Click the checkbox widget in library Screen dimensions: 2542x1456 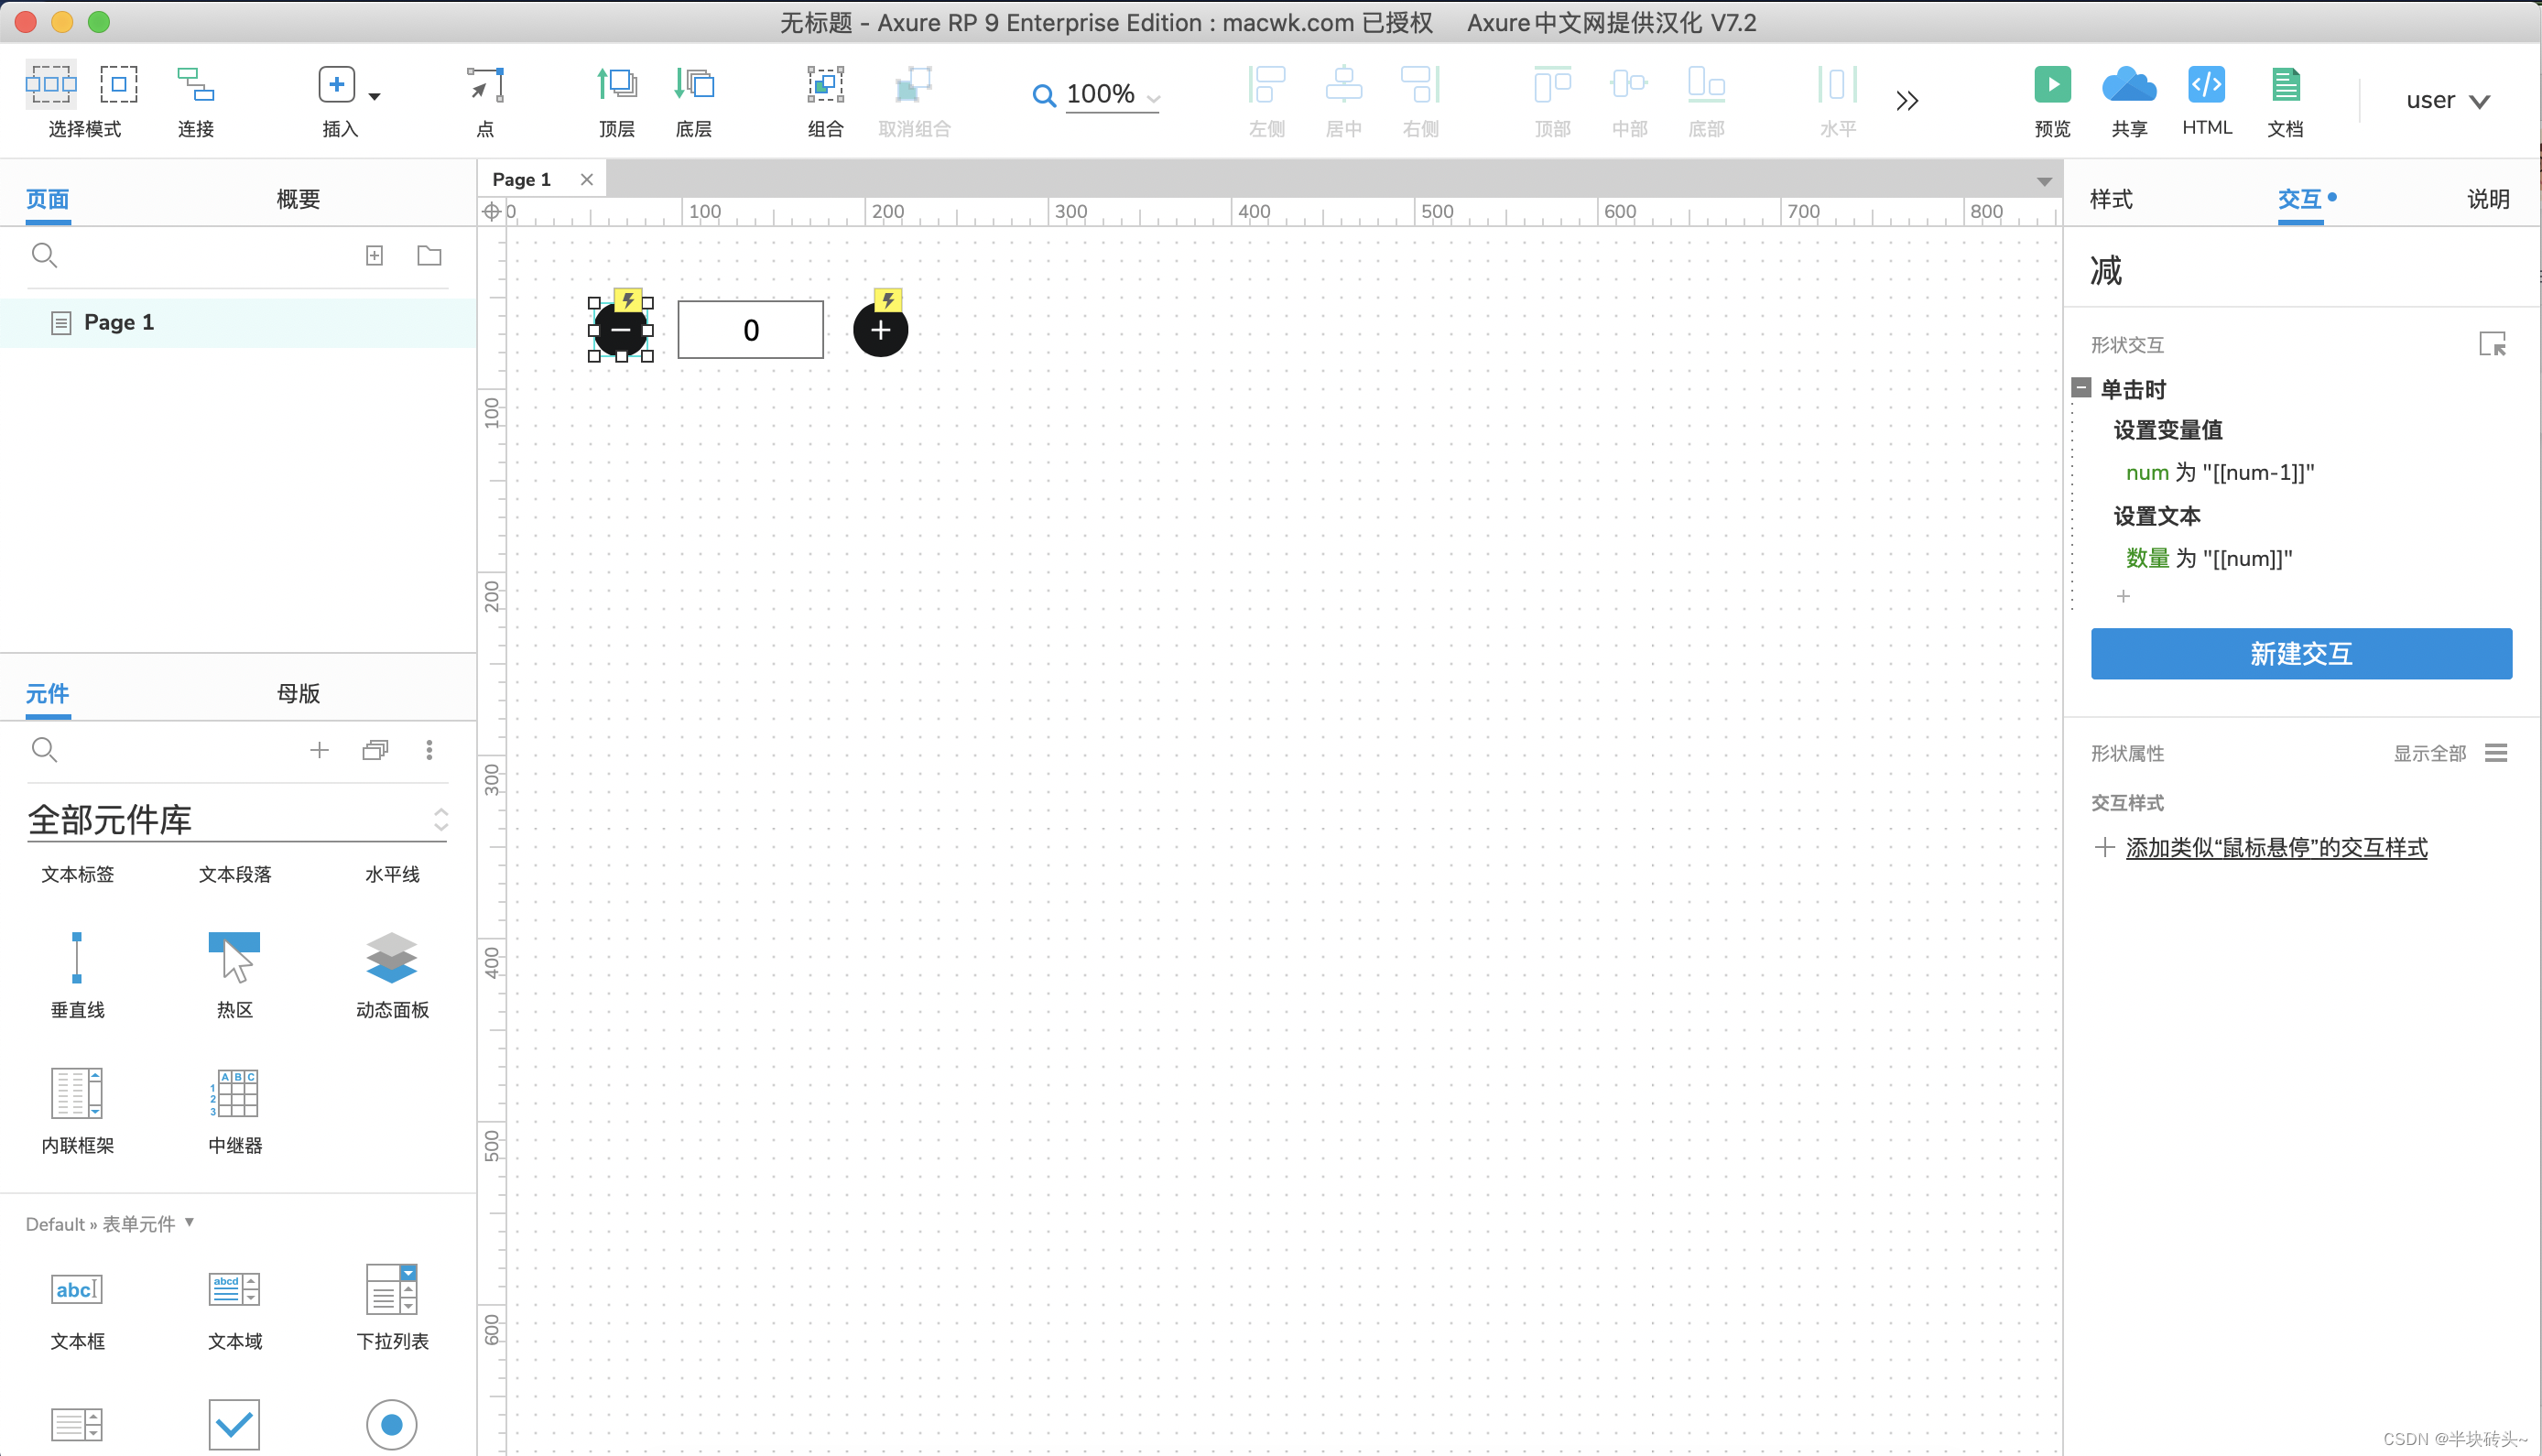[x=234, y=1424]
